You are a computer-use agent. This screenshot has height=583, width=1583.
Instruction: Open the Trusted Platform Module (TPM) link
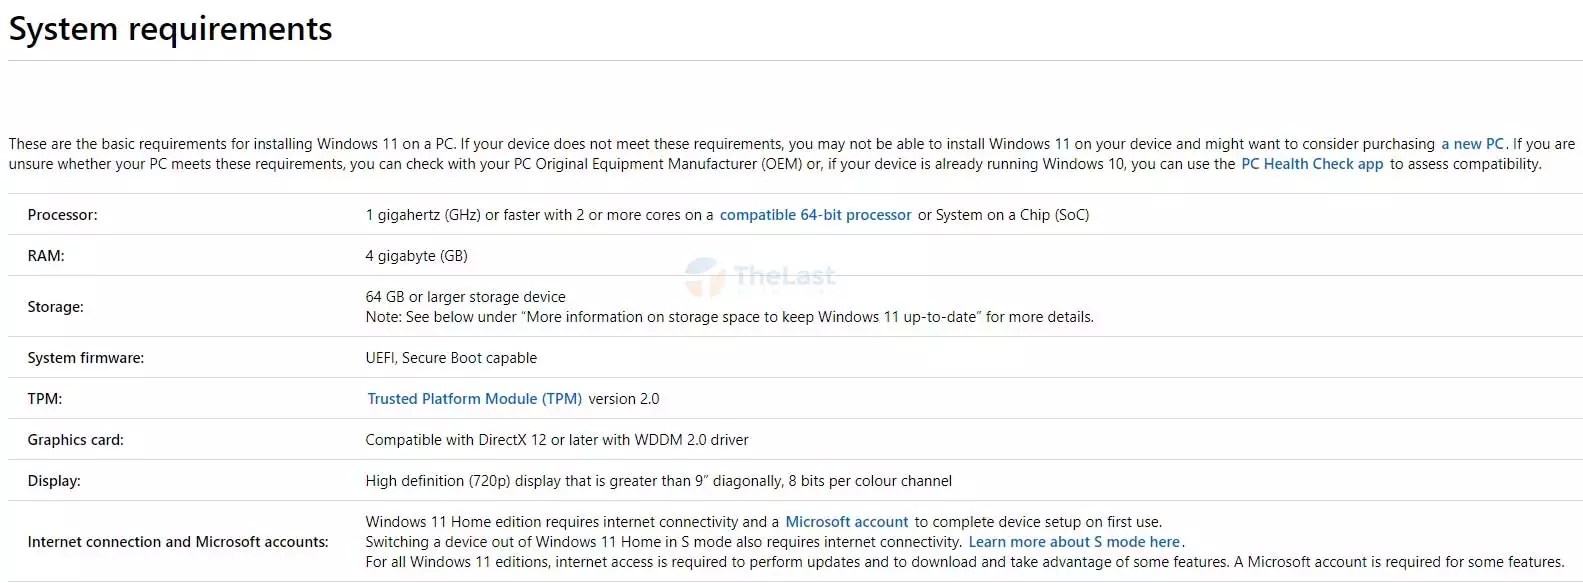(474, 399)
